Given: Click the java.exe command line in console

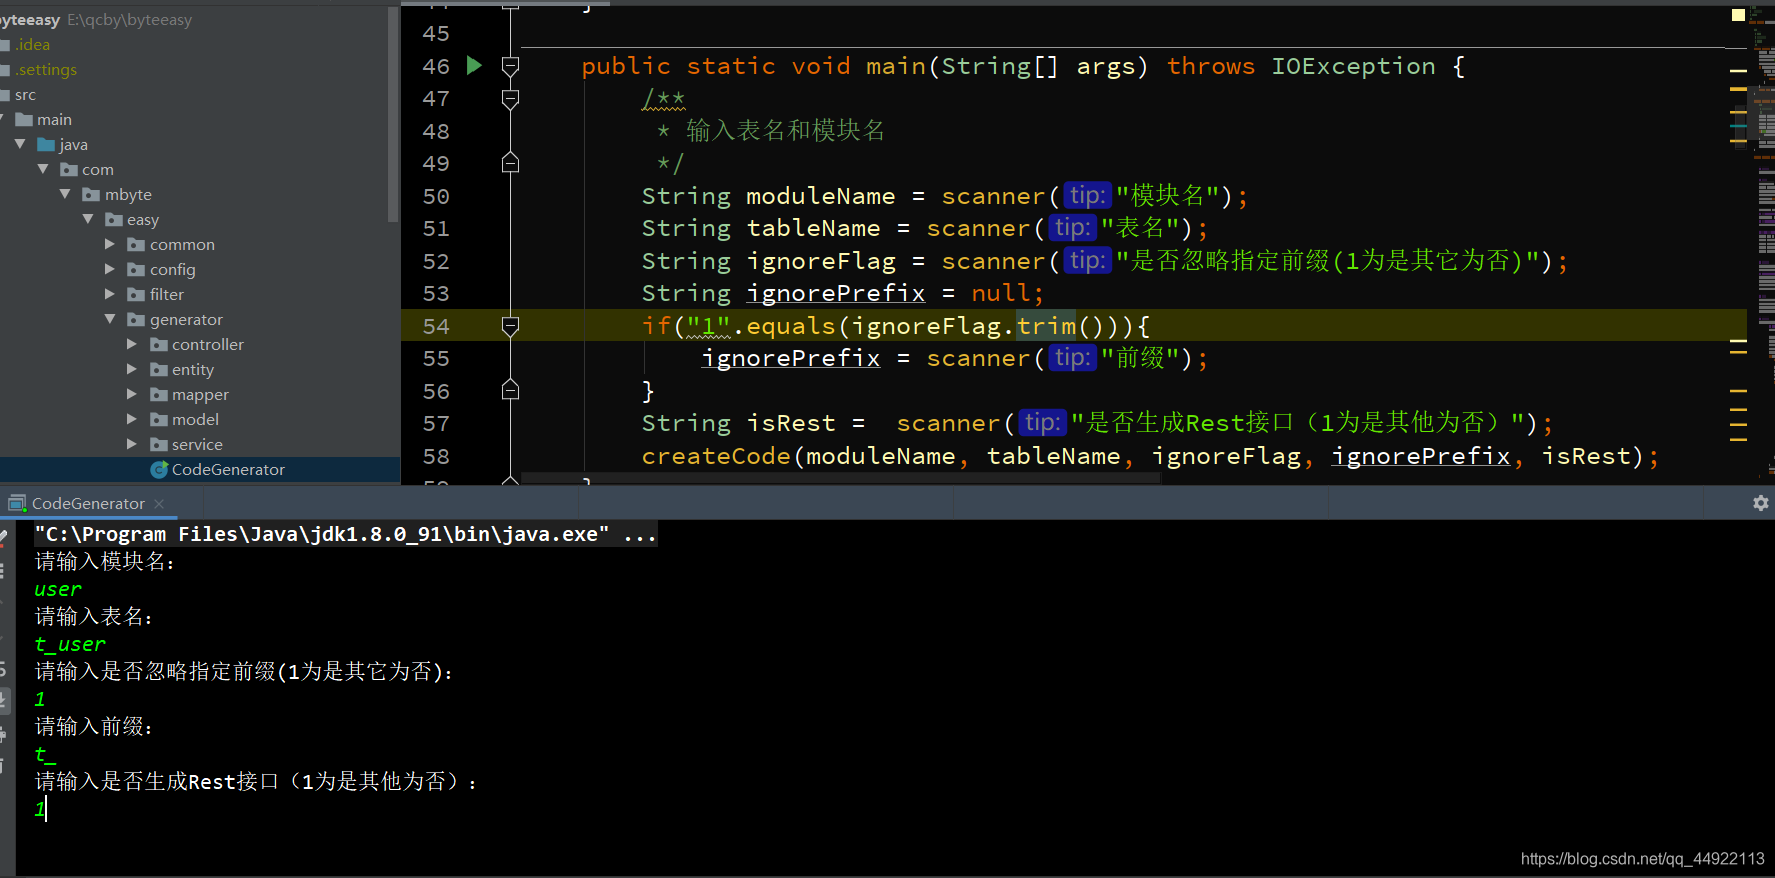Looking at the screenshot, I should point(346,534).
